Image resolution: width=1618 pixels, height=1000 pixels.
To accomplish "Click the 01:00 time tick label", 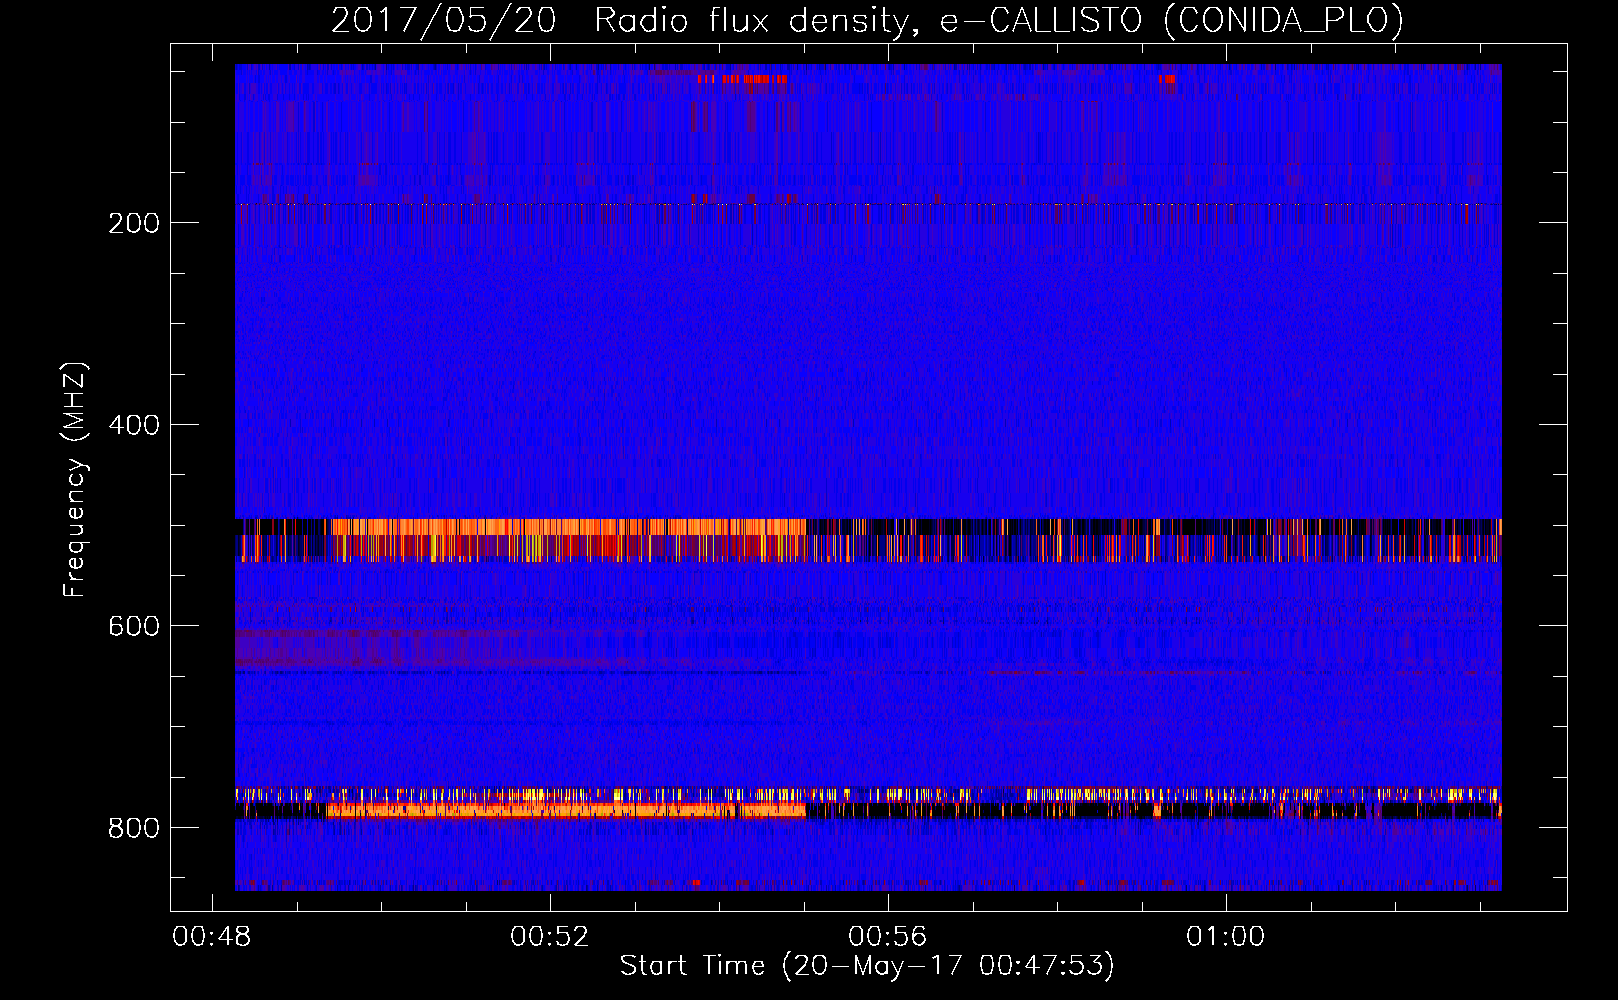I will tap(1225, 937).
